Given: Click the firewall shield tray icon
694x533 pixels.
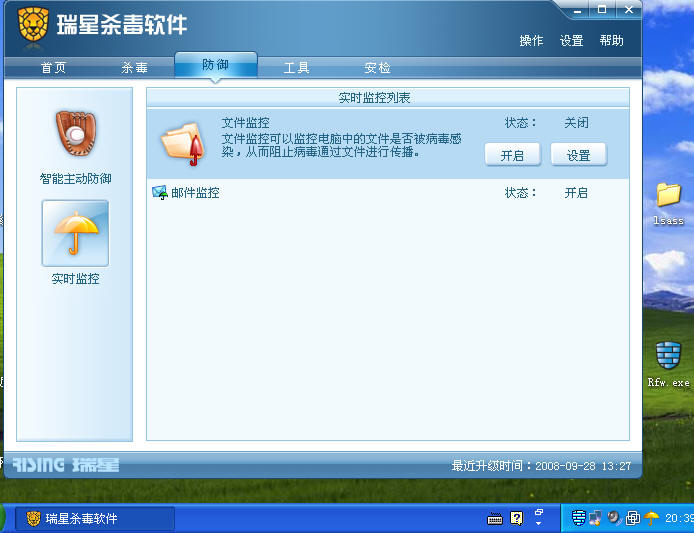Looking at the screenshot, I should click(x=578, y=518).
